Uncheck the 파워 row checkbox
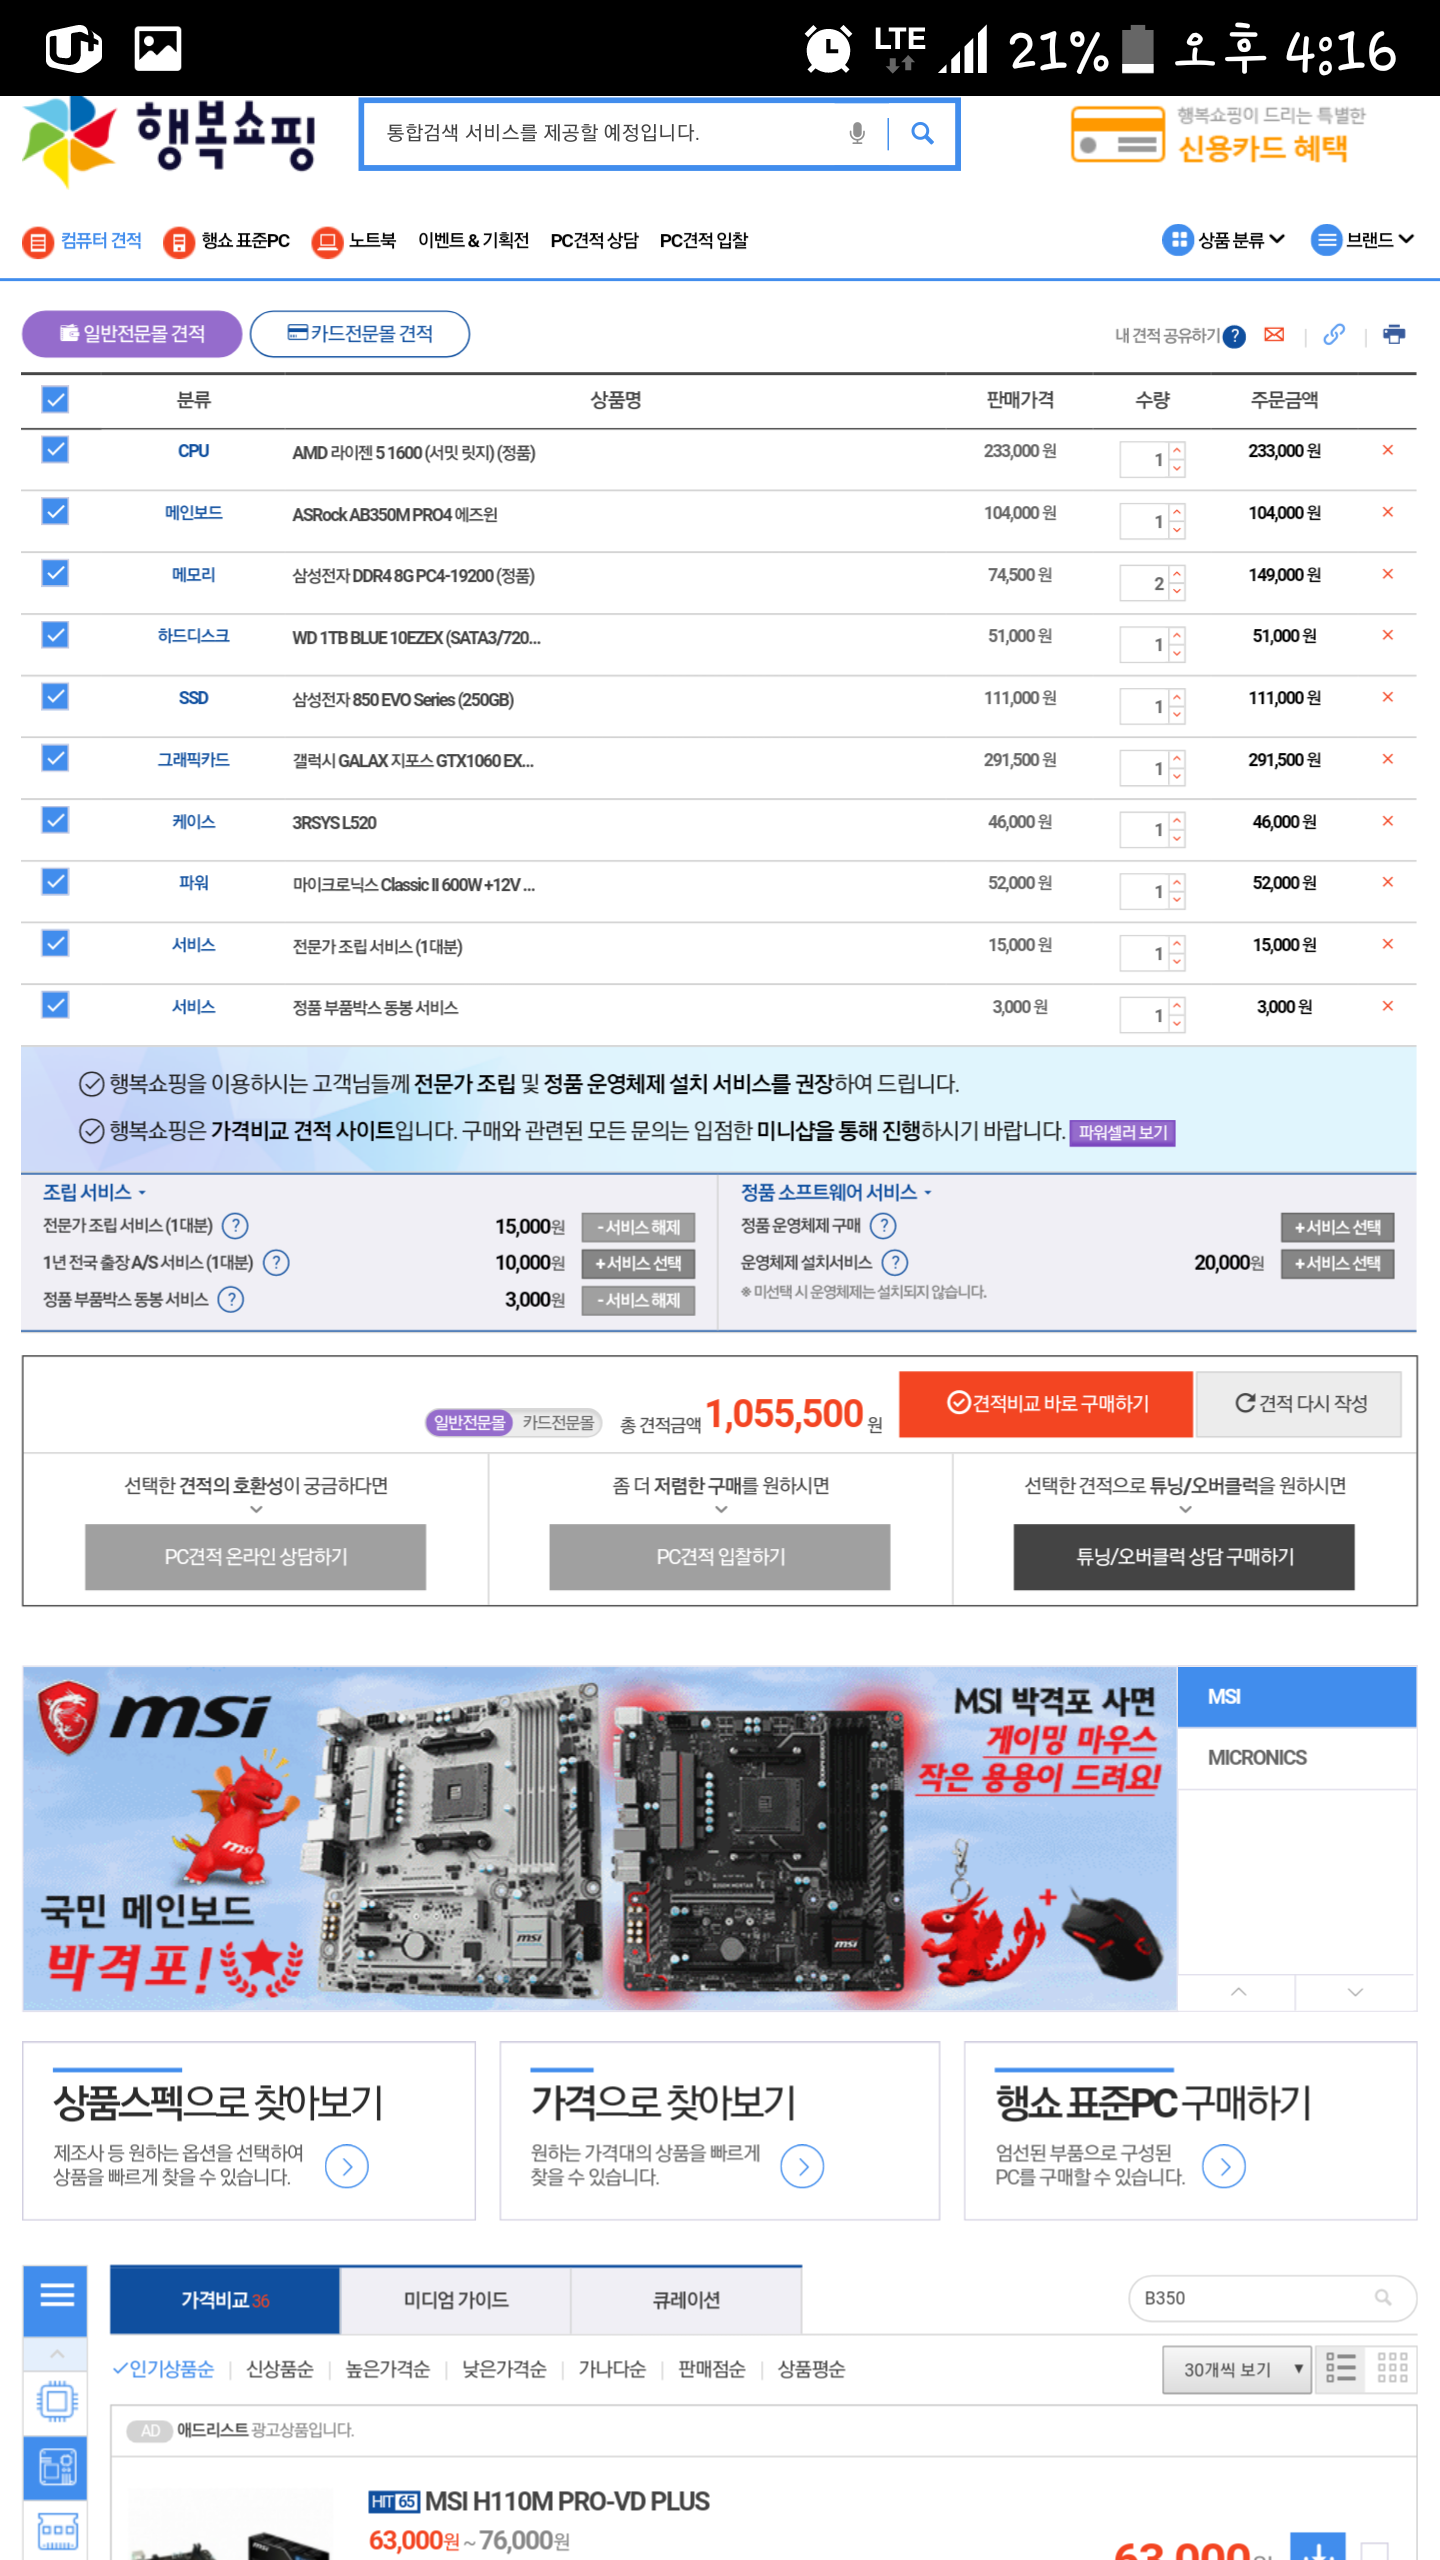This screenshot has height=2560, width=1440. 55,882
